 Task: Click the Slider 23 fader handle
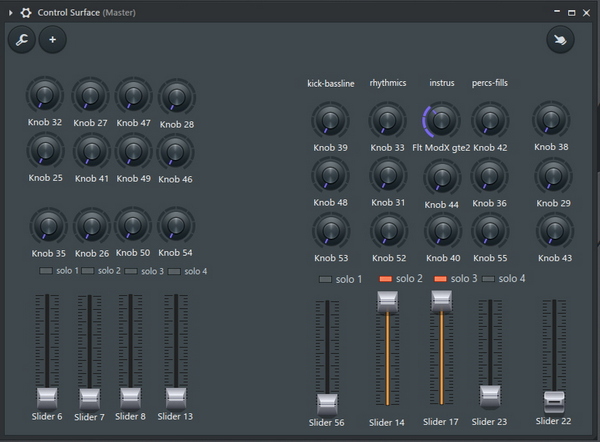490,396
